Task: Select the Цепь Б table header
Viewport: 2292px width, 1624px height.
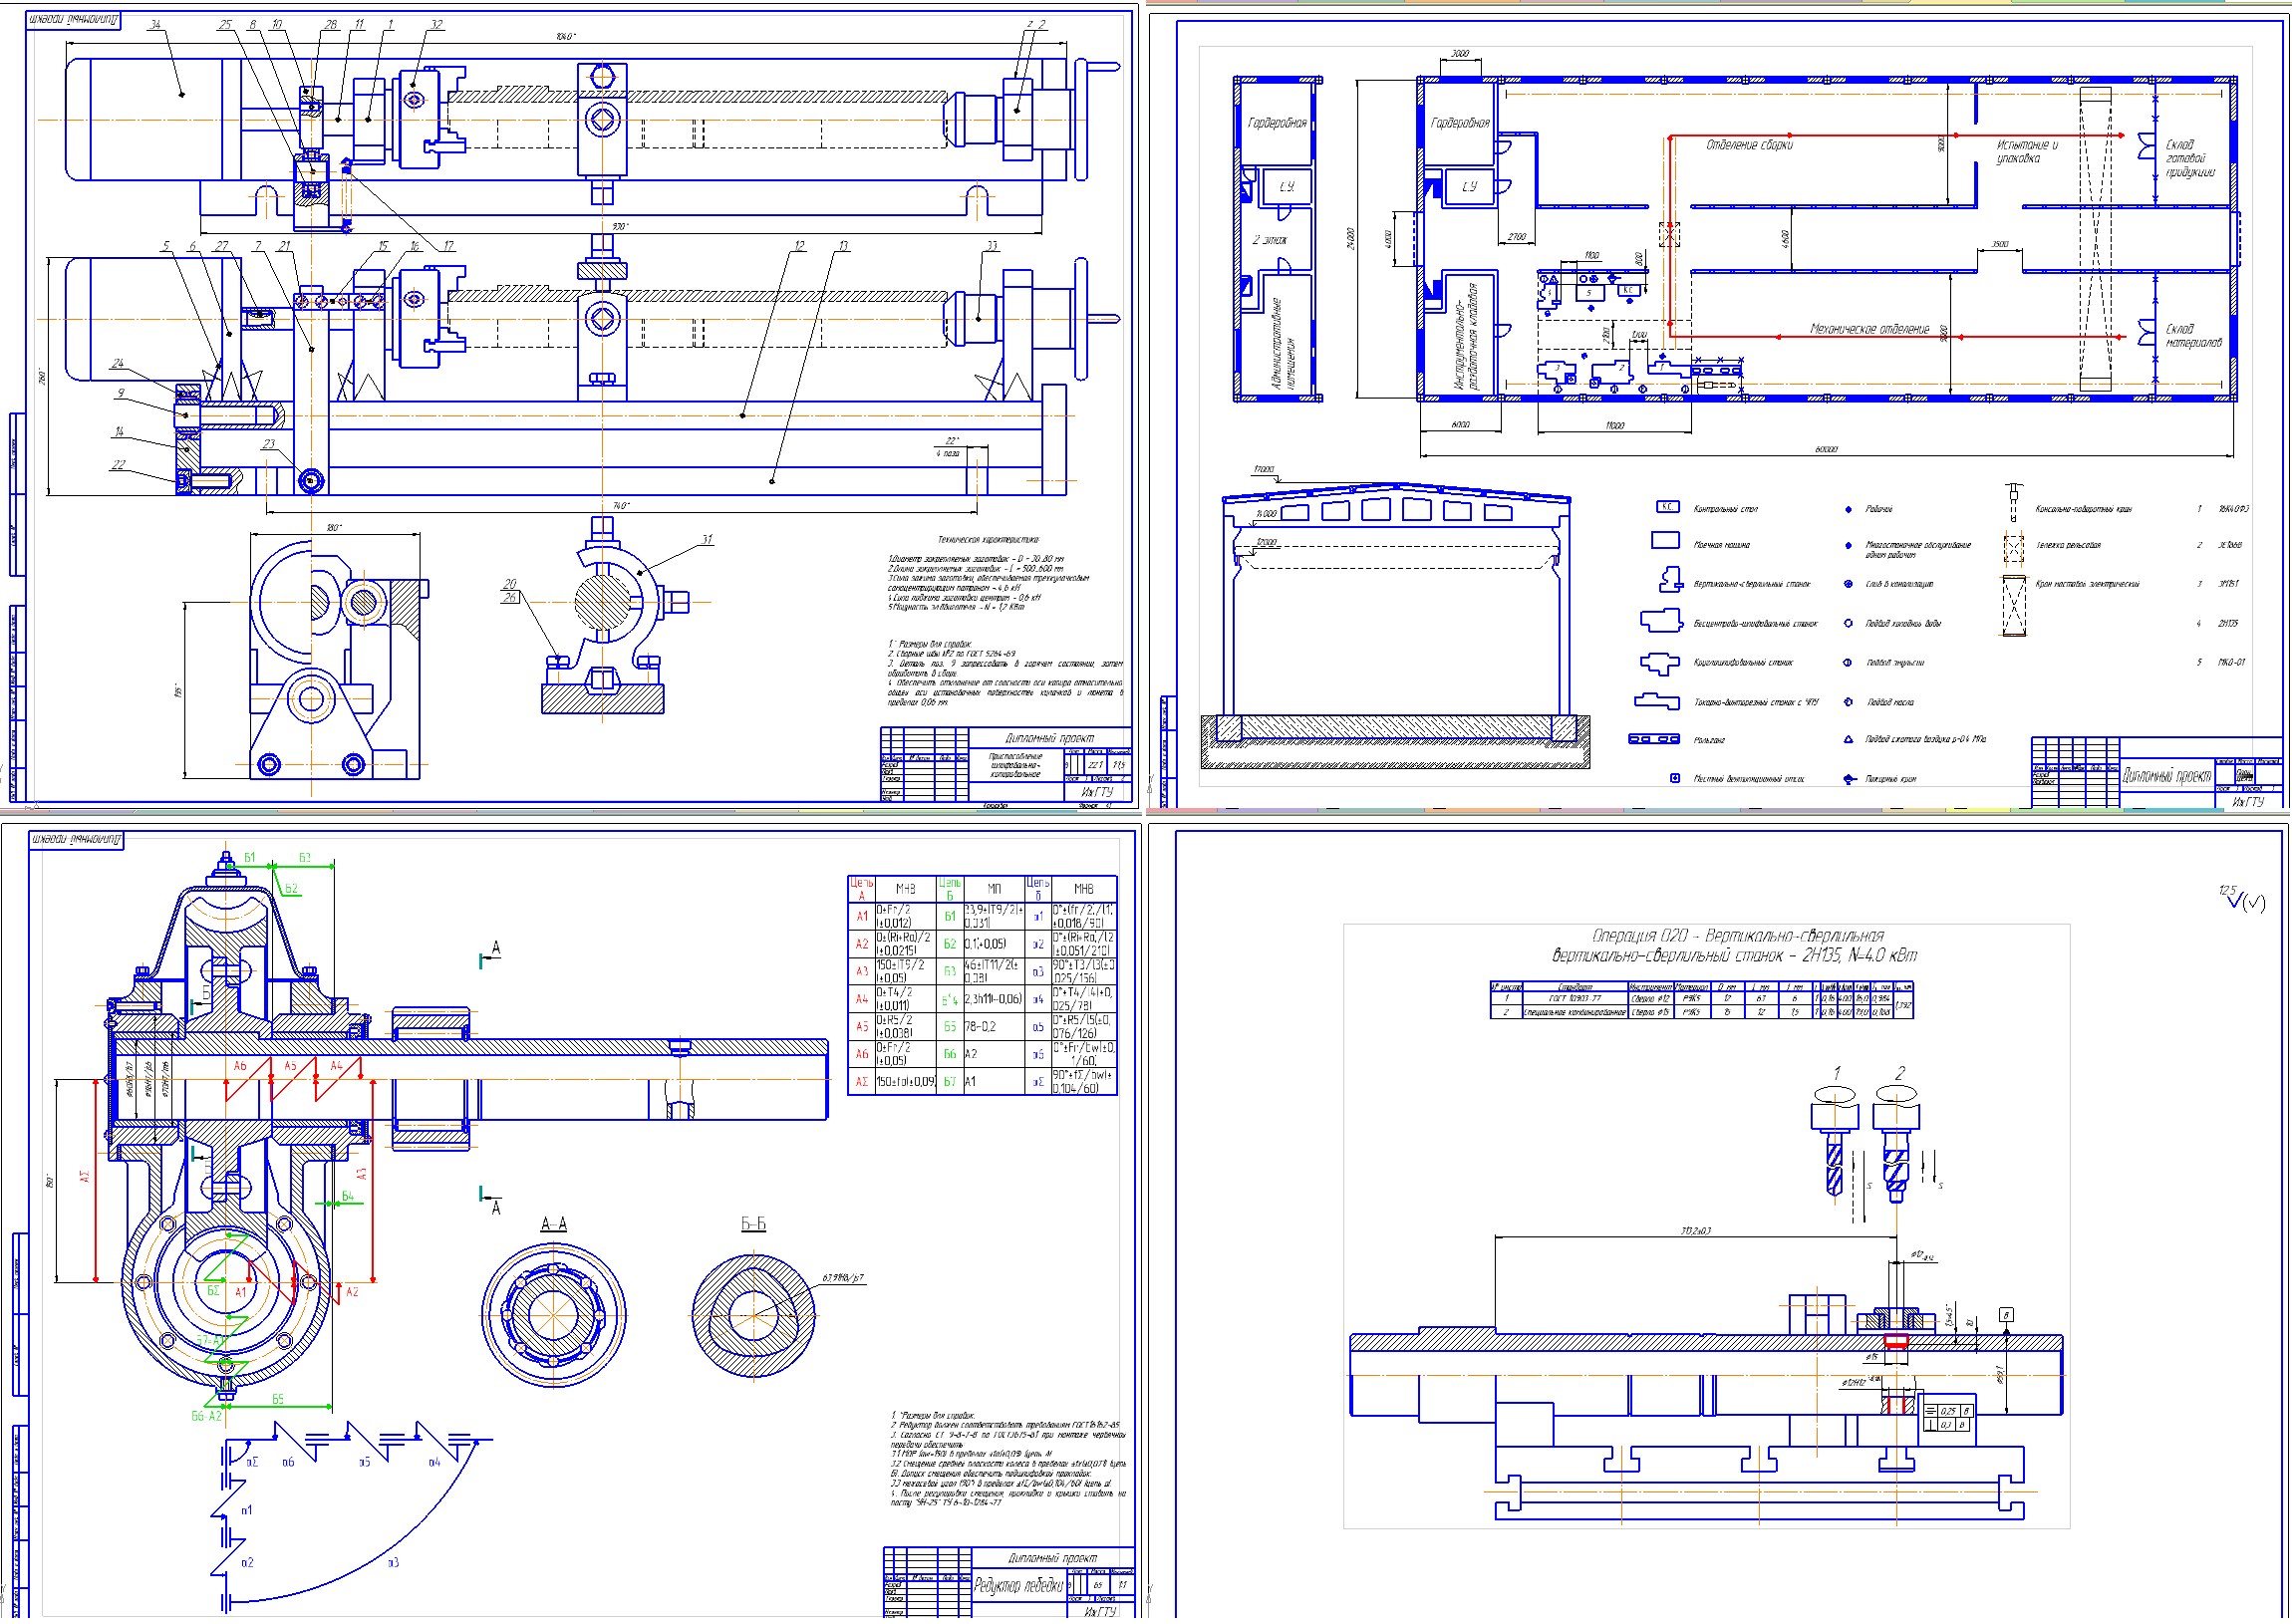Action: pyautogui.click(x=949, y=888)
